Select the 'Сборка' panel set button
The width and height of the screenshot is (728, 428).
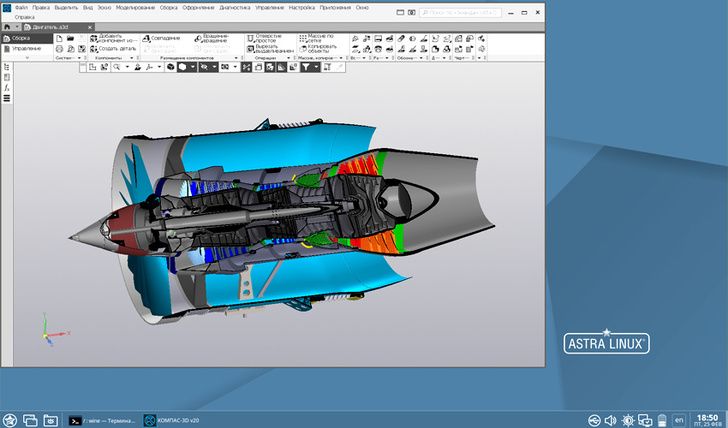(x=22, y=38)
